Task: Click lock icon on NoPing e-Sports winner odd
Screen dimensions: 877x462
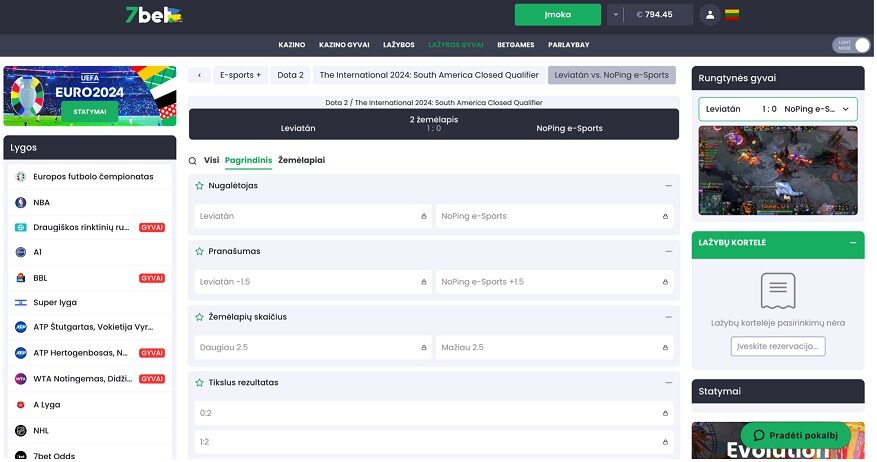Action: (x=665, y=216)
